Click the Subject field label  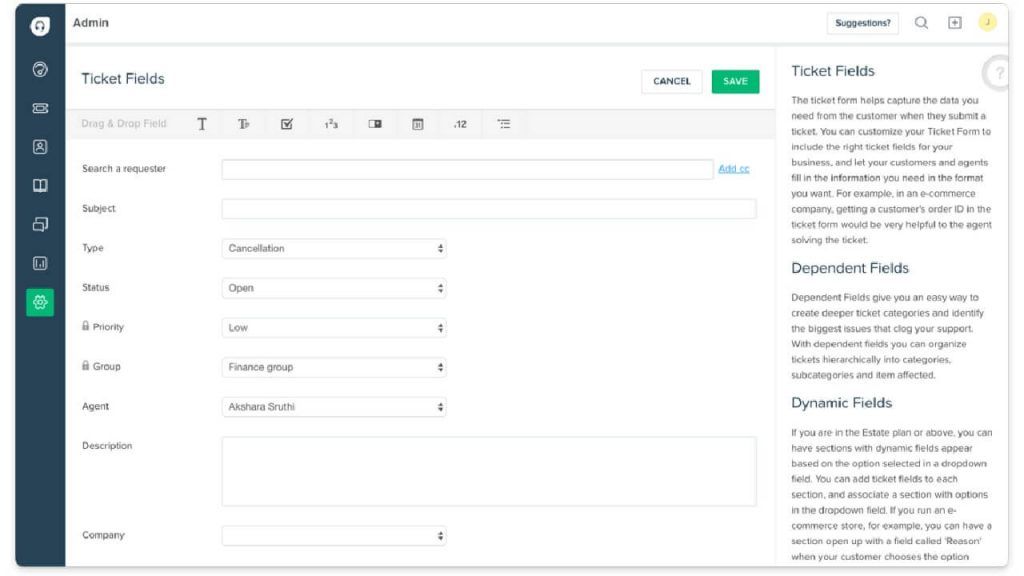point(99,208)
